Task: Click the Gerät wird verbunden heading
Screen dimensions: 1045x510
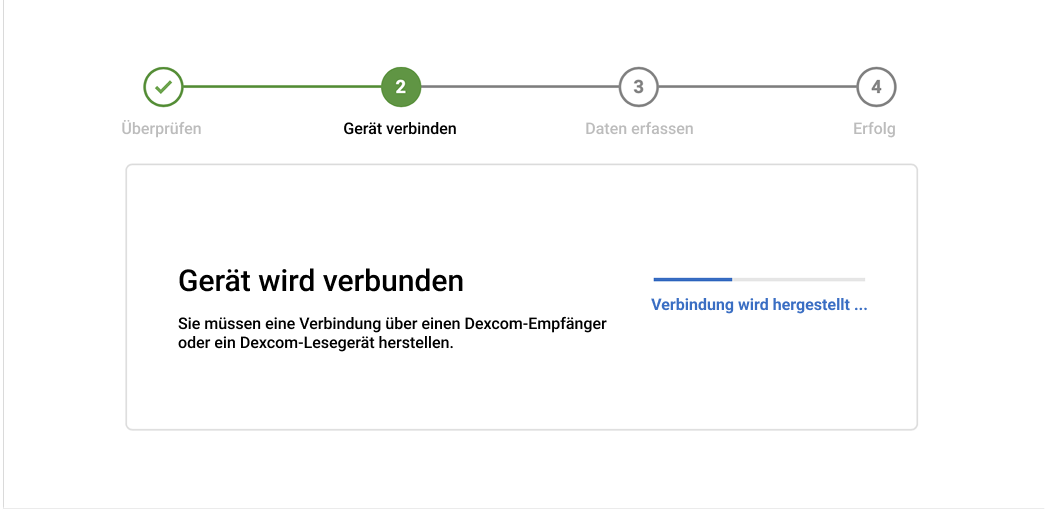Action: (x=320, y=281)
